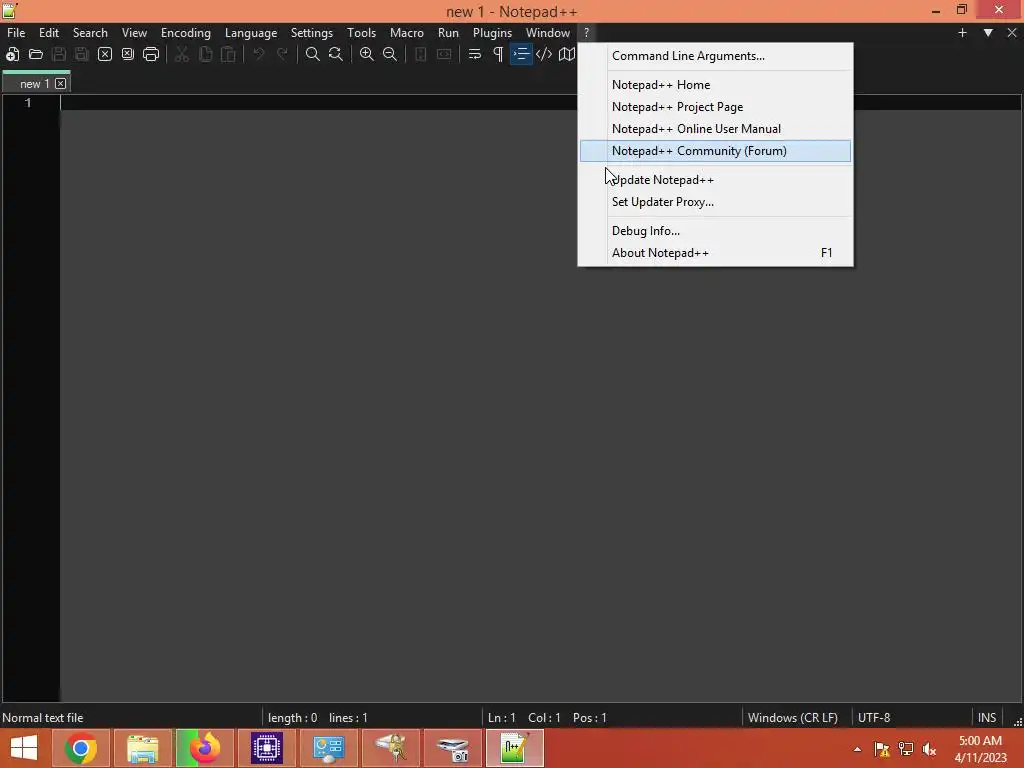This screenshot has width=1024, height=768.
Task: Click Windows (CR LF) in status bar
Action: pos(792,718)
